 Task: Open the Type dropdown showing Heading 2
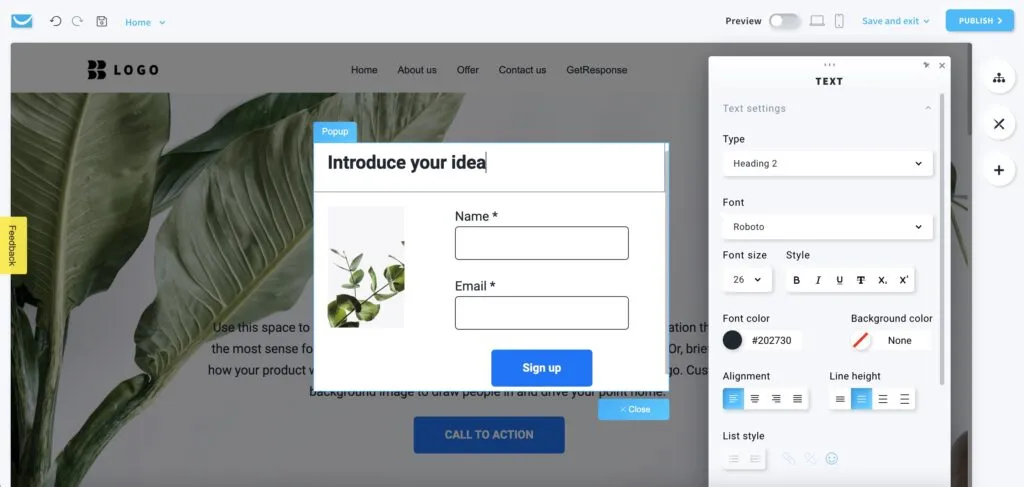pyautogui.click(x=827, y=163)
